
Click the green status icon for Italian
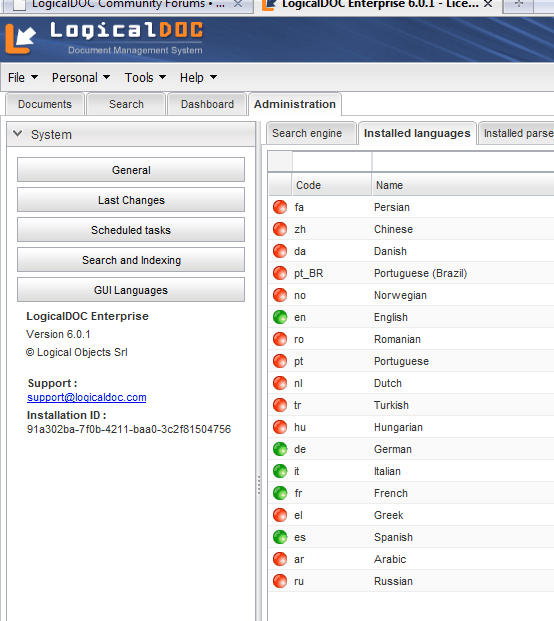click(x=280, y=471)
